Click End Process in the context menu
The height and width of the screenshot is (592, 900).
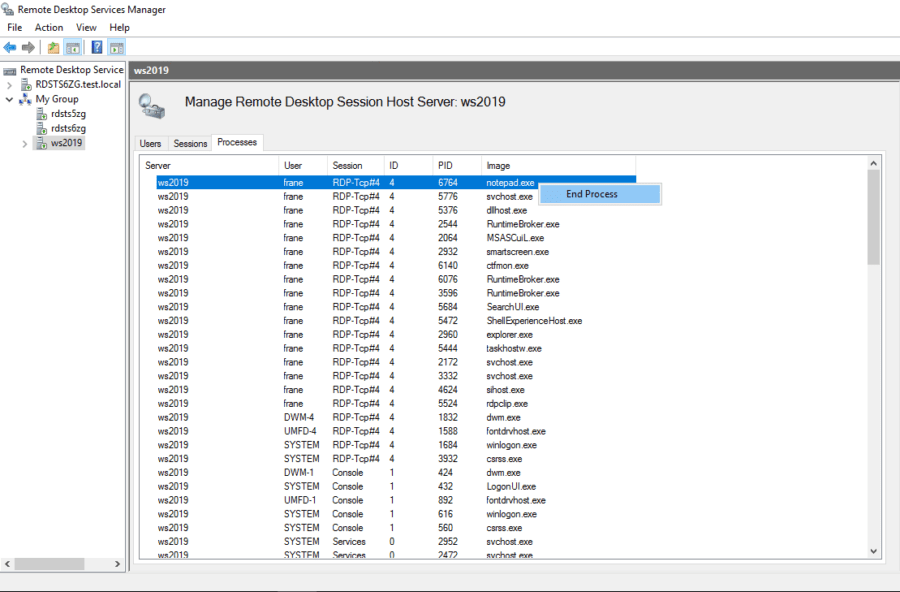pos(600,194)
